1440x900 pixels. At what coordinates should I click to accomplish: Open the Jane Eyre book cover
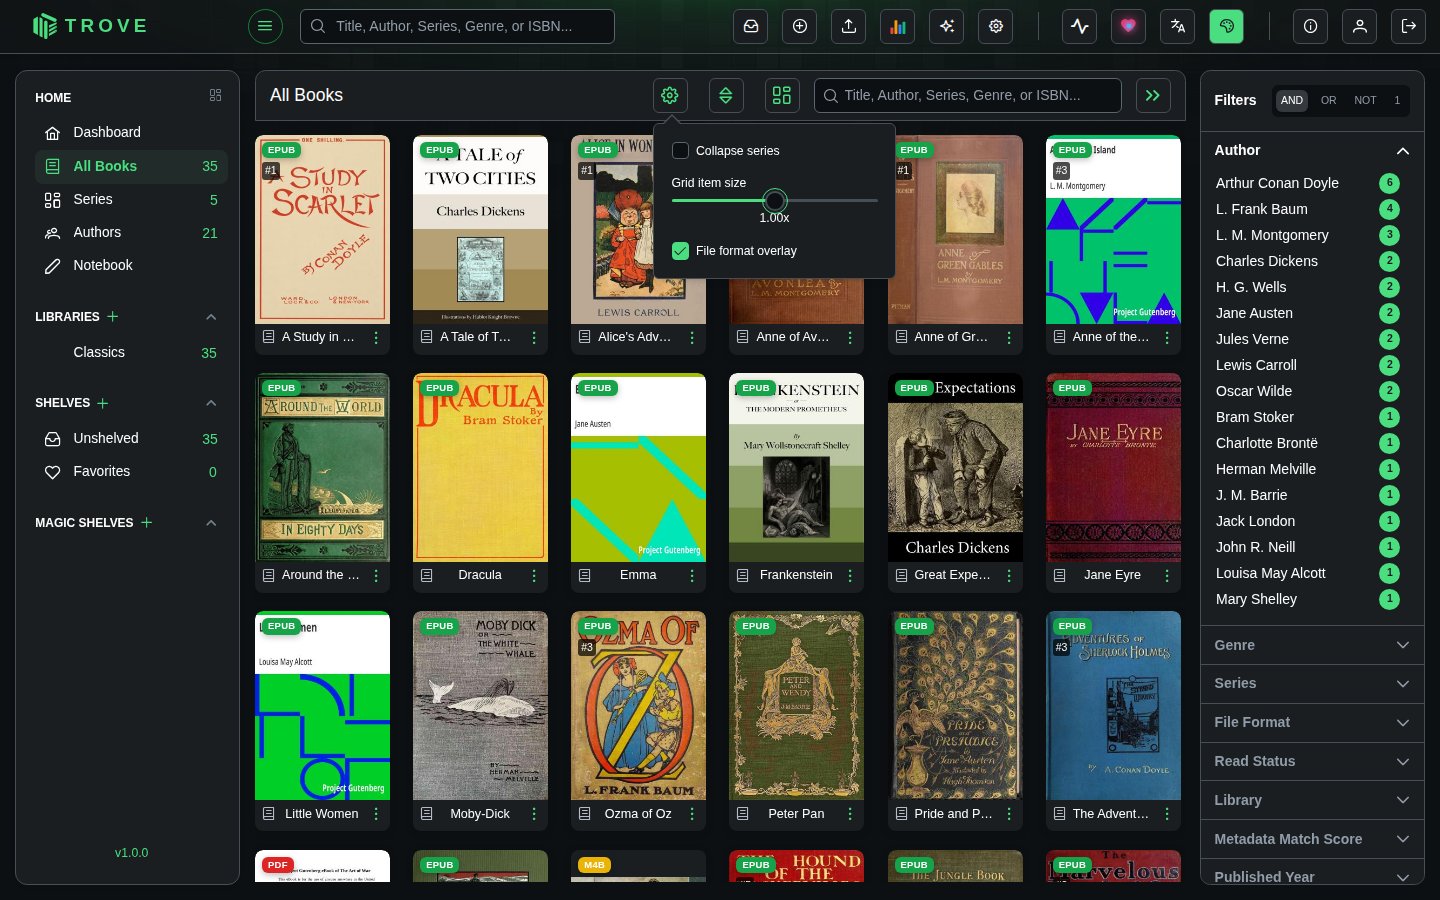1113,468
